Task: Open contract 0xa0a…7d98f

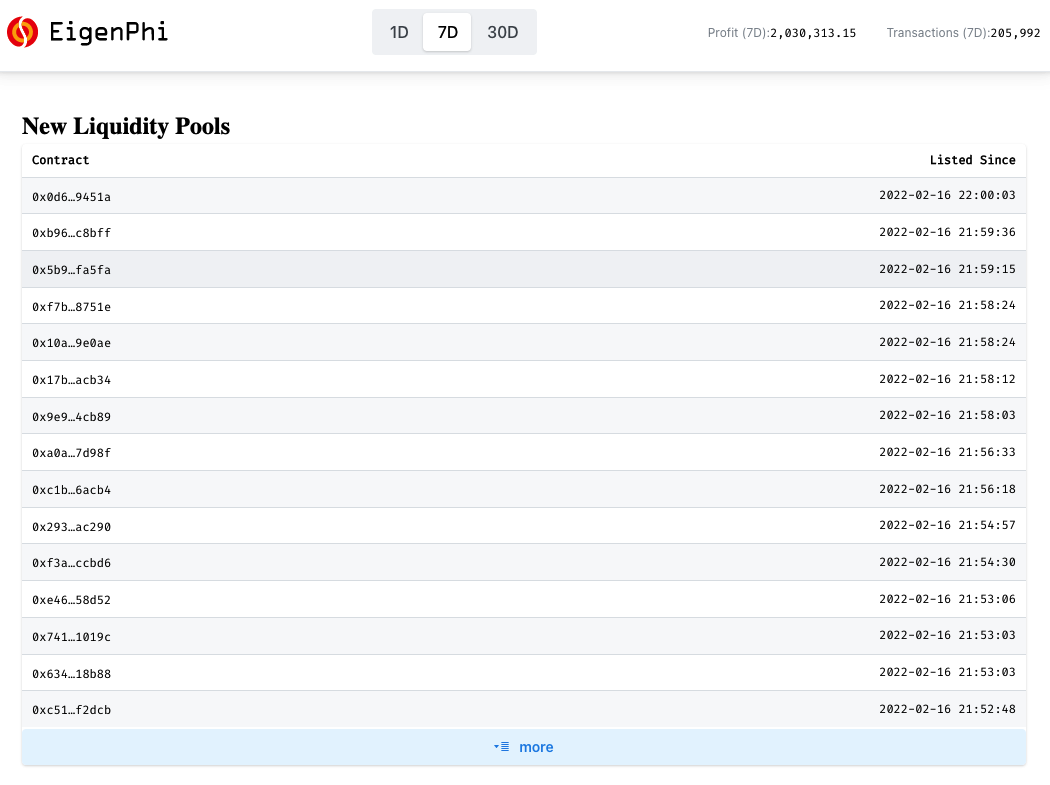Action: tap(72, 453)
